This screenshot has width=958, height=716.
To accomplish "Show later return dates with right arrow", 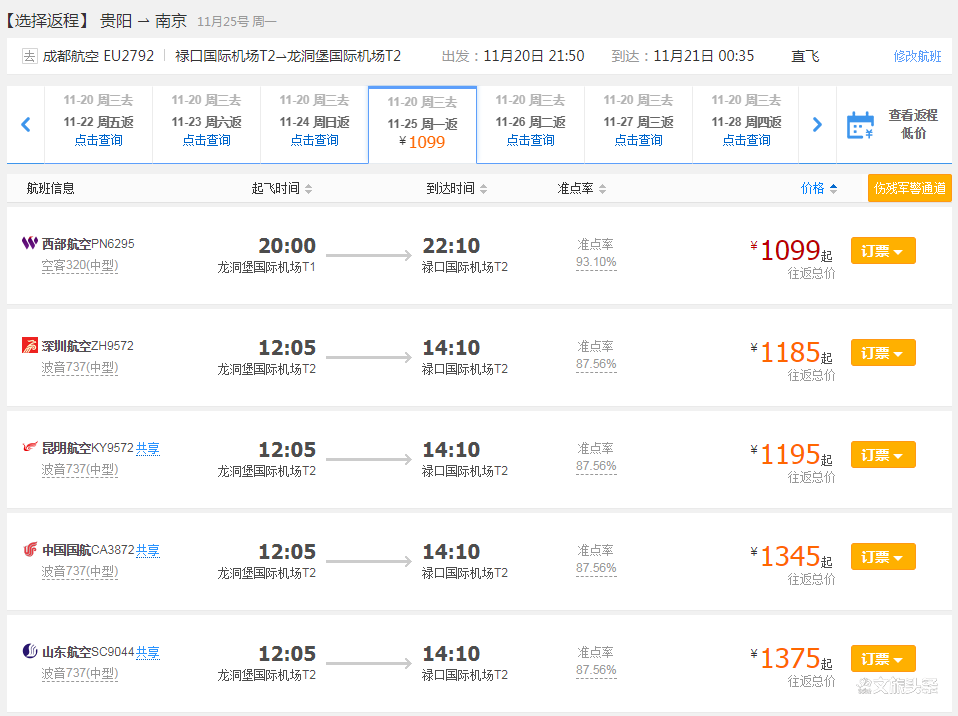I will click(x=817, y=125).
